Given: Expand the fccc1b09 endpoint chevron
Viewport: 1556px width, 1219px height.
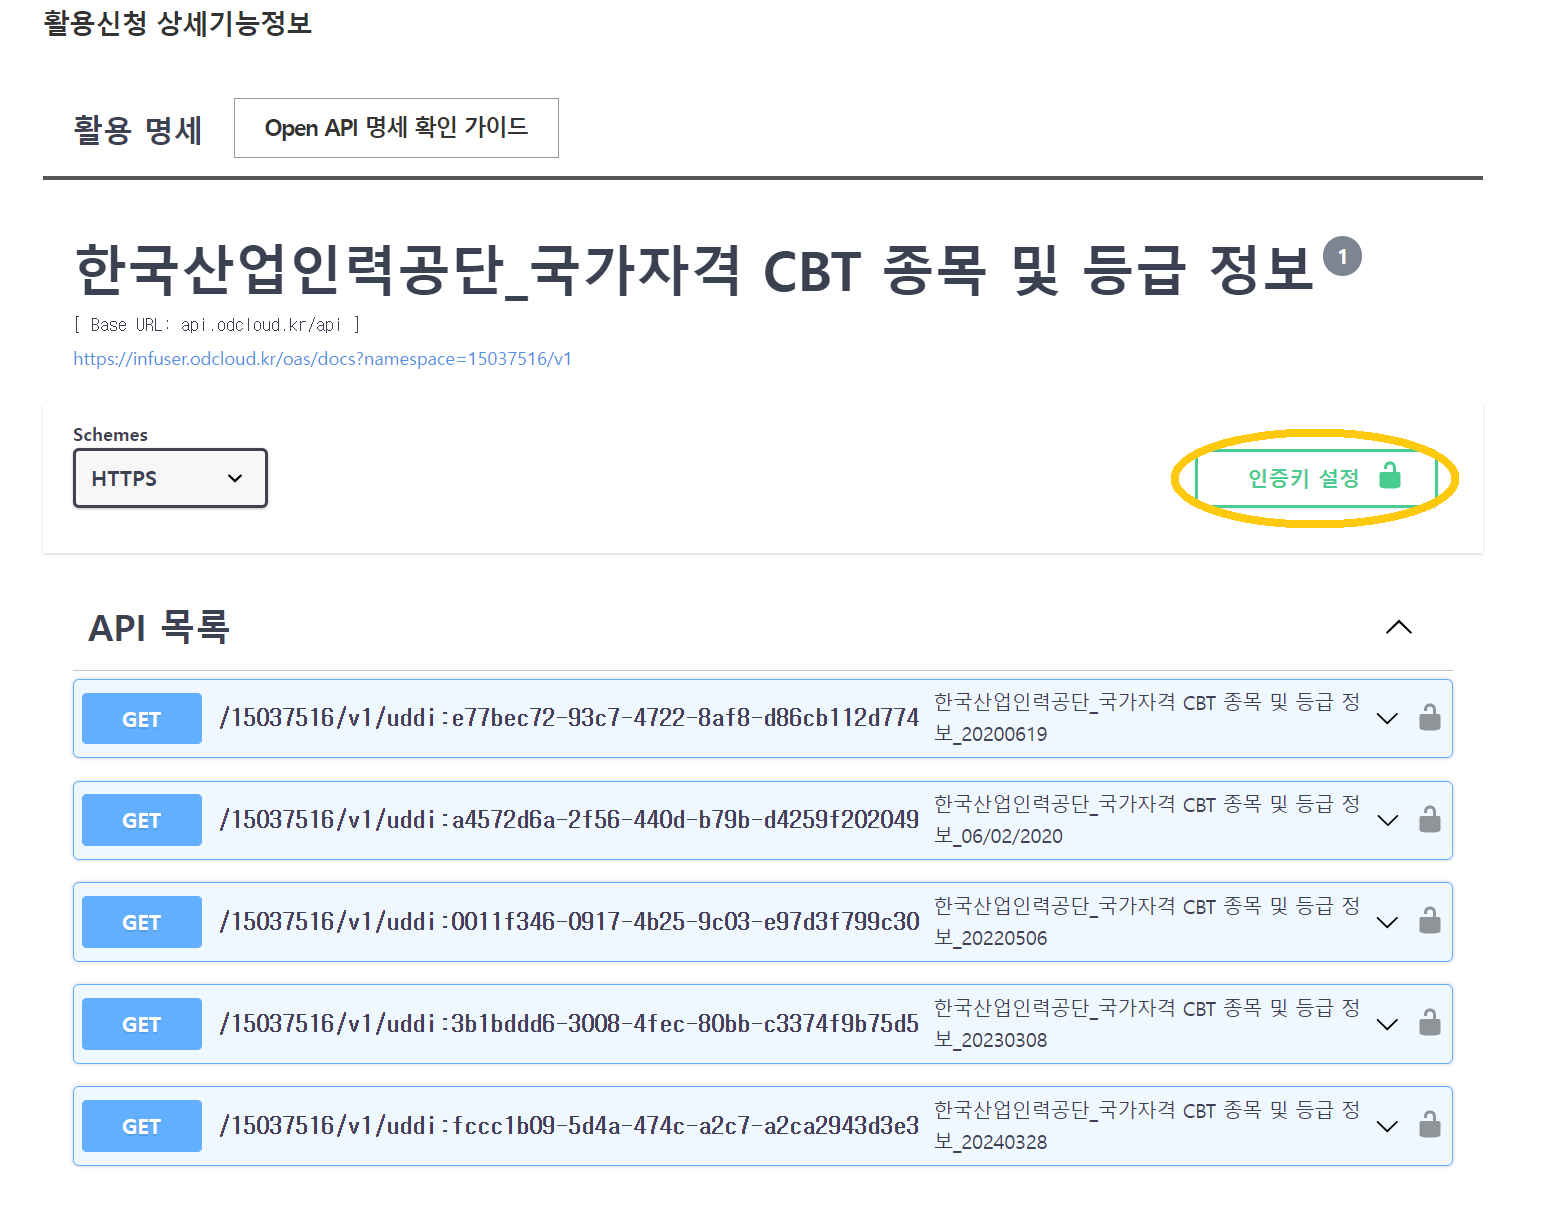Looking at the screenshot, I should [x=1387, y=1127].
